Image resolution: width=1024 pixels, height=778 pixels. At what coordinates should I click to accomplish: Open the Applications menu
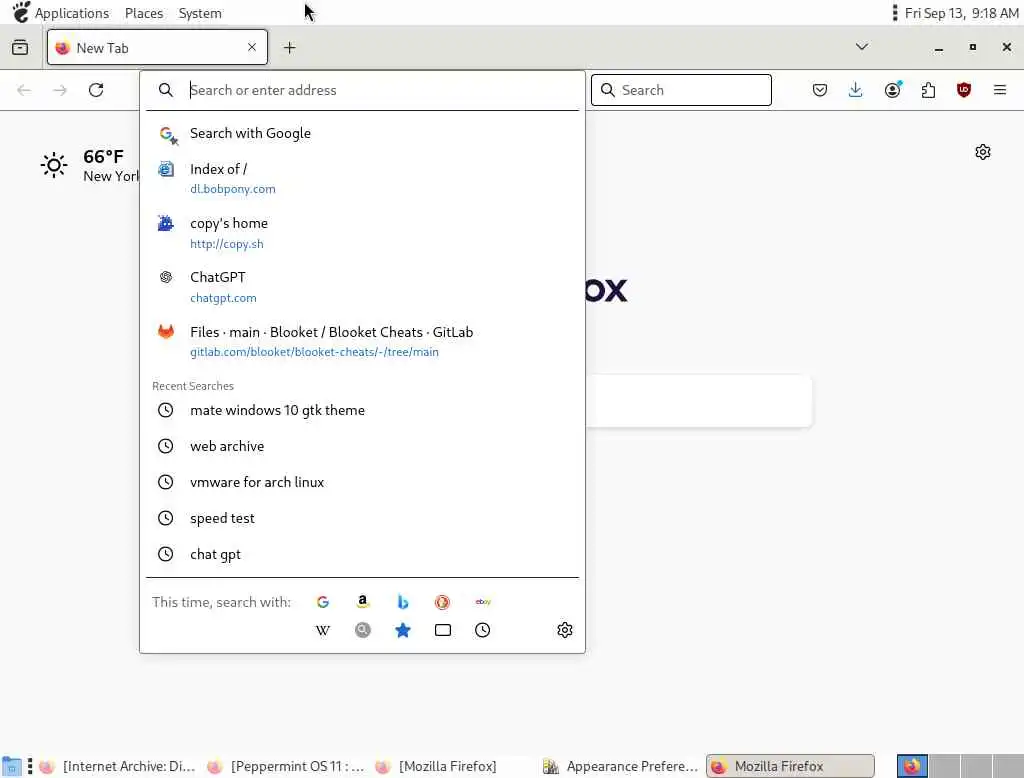(x=61, y=13)
